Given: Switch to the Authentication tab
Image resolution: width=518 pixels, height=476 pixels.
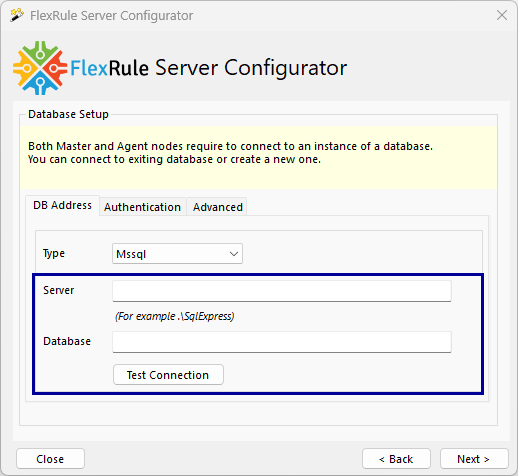Looking at the screenshot, I should [x=142, y=207].
